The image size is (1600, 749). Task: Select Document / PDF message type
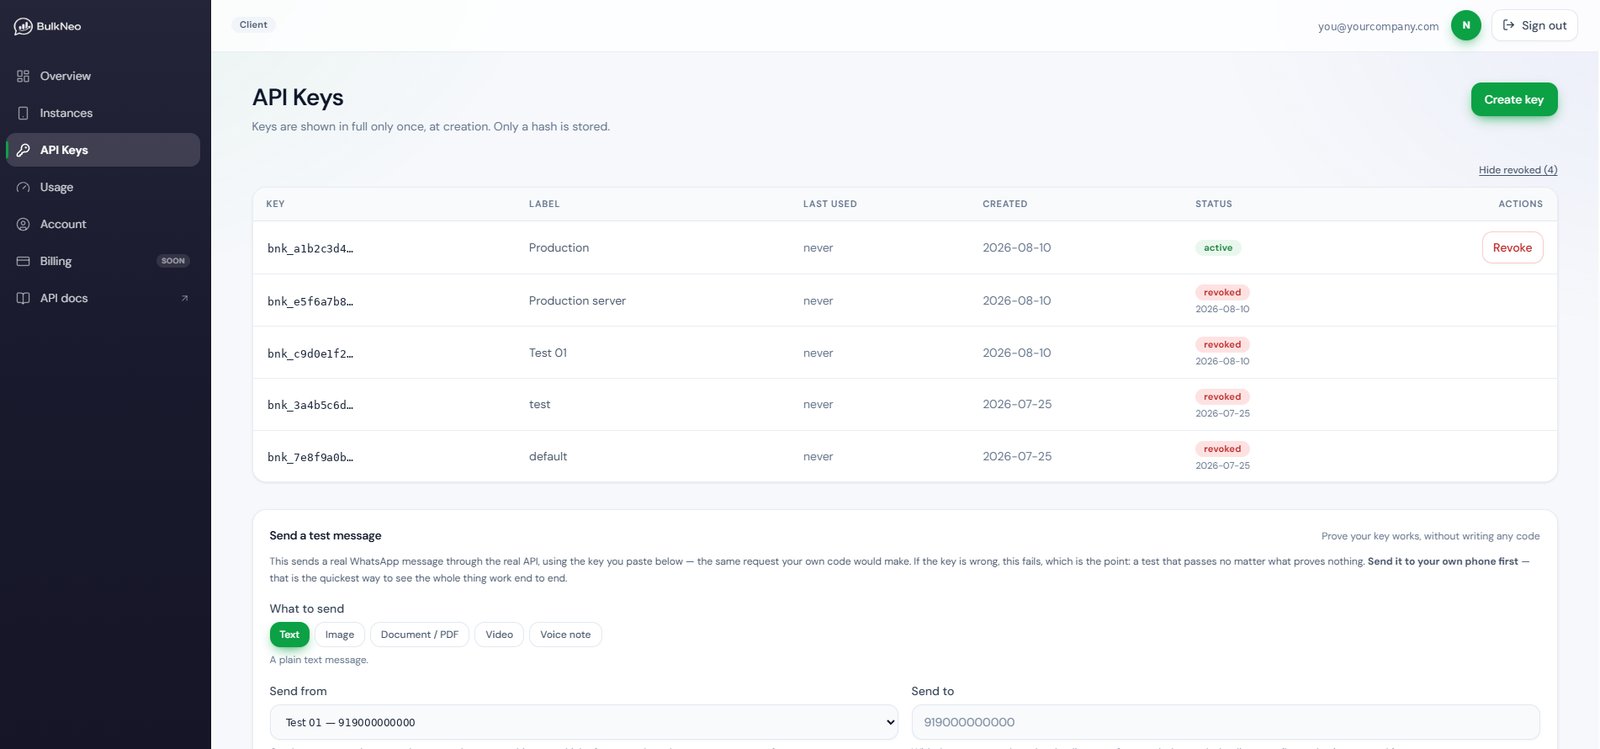[419, 635]
